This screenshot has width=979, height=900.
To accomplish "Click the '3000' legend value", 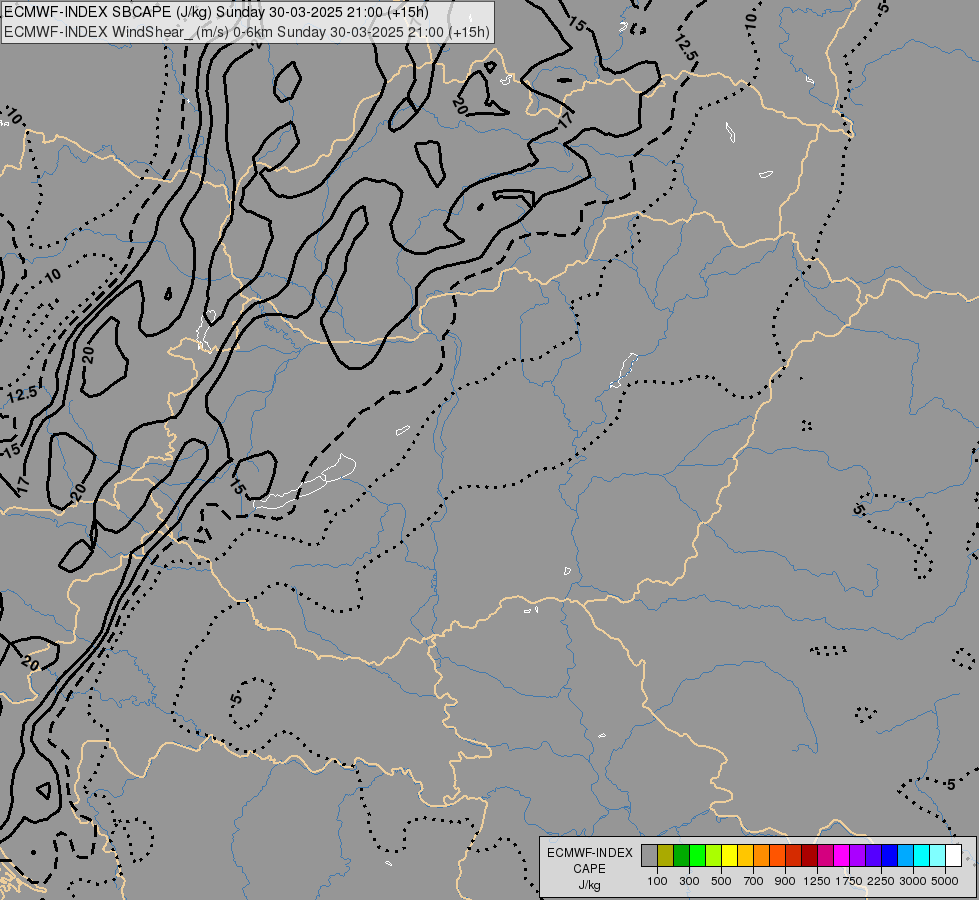I will (x=913, y=881).
